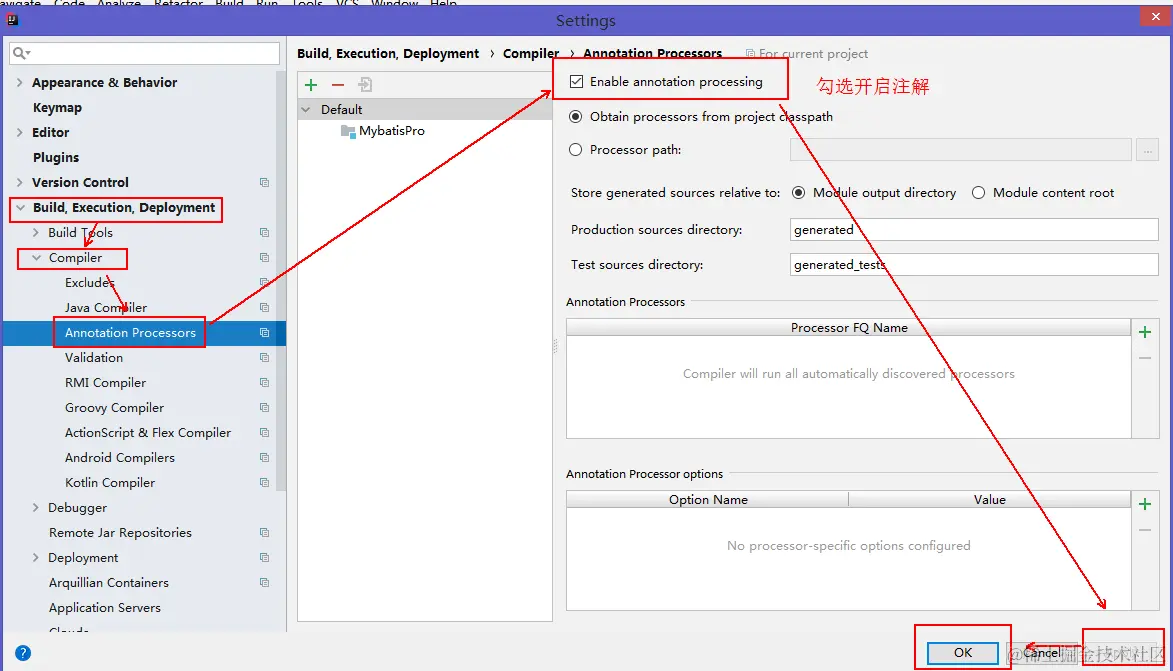Close the Settings dialog
Screen dimensions: 1173x671
1156,16
